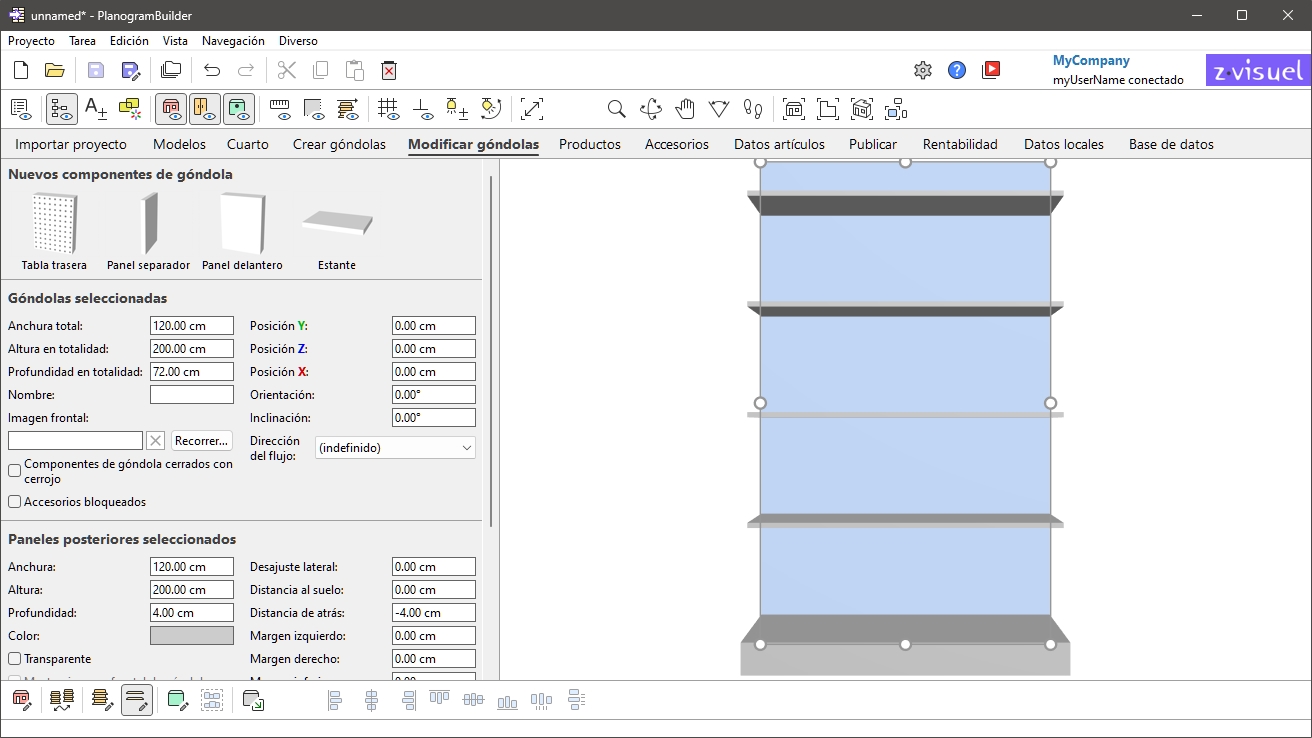Click the frame selected items view icon
This screenshot has height=738, width=1312.
896,108
